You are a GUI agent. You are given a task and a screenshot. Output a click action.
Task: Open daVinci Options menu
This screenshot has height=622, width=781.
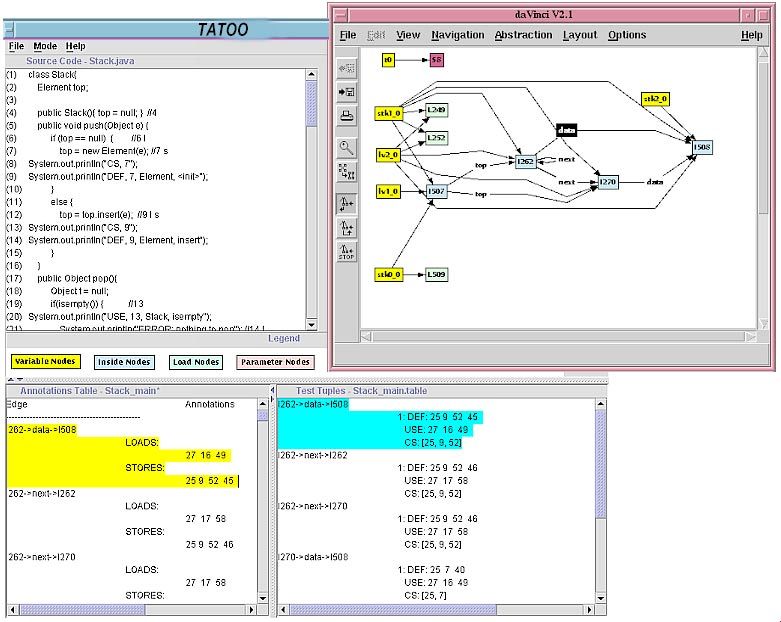pos(627,35)
